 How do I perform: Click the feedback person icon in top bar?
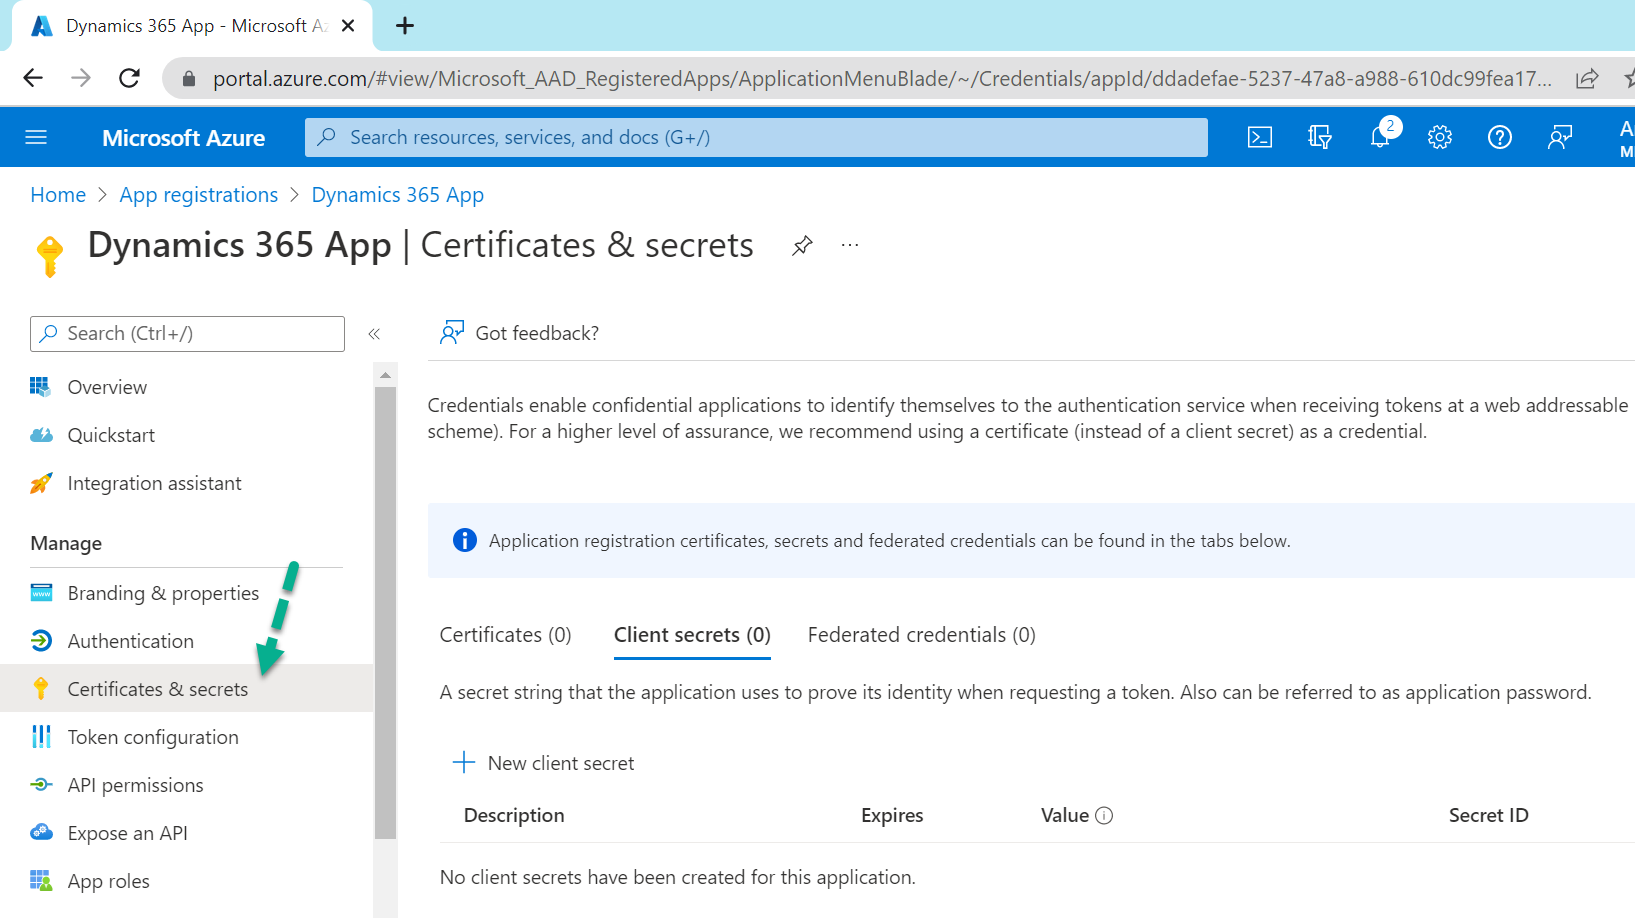(1559, 137)
